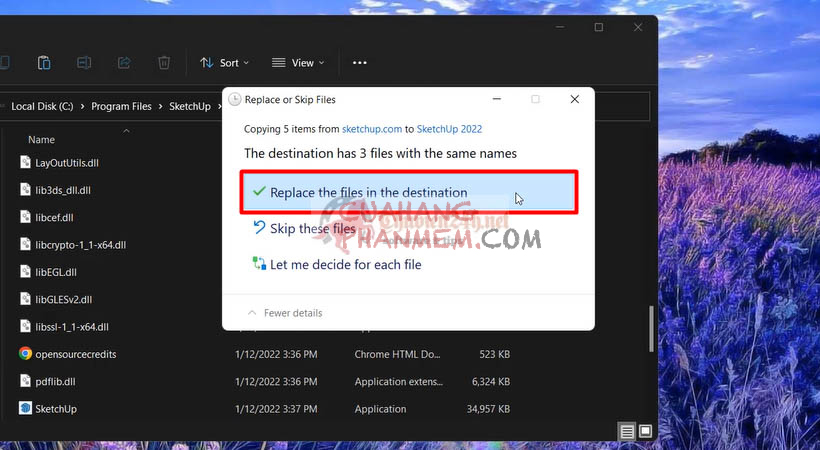Click the blue undo icon for Skip
The width and height of the screenshot is (820, 450).
[259, 227]
